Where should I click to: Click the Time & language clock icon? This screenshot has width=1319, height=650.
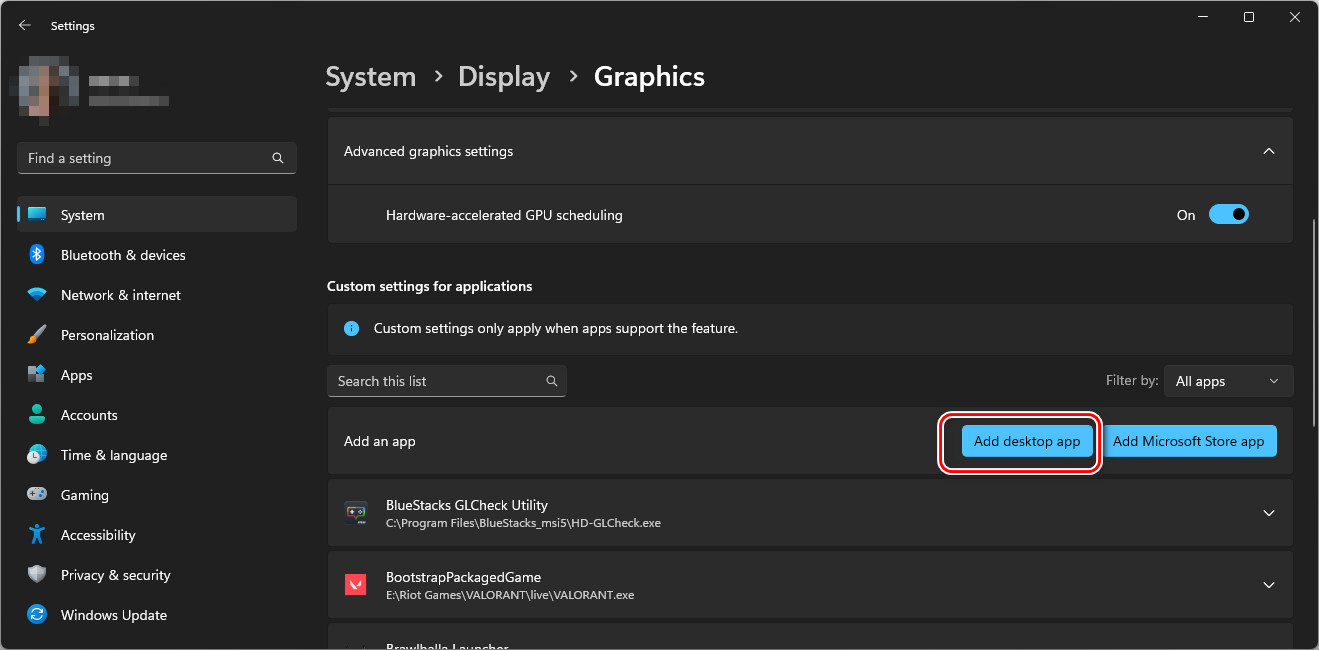tap(37, 455)
